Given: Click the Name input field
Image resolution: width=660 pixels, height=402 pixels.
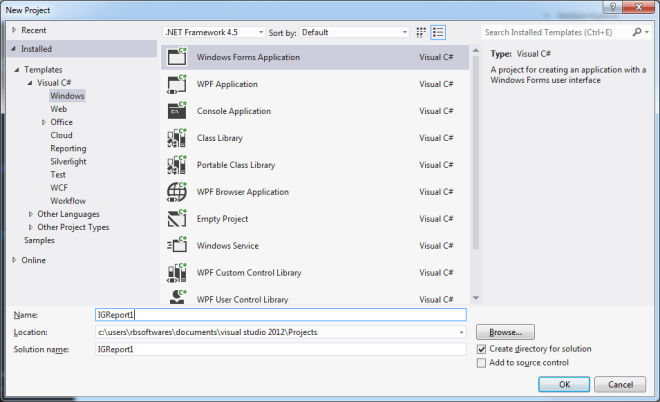Looking at the screenshot, I should coord(281,315).
